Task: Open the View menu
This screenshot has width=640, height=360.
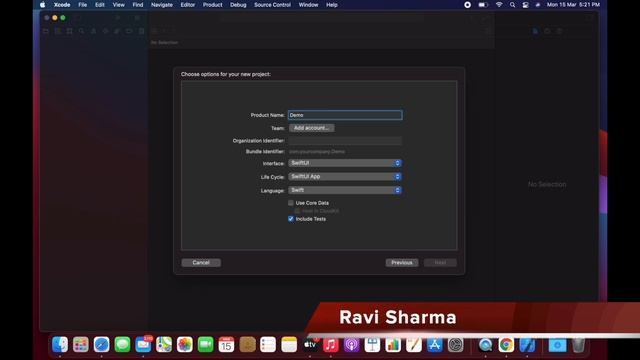Action: 118,5
